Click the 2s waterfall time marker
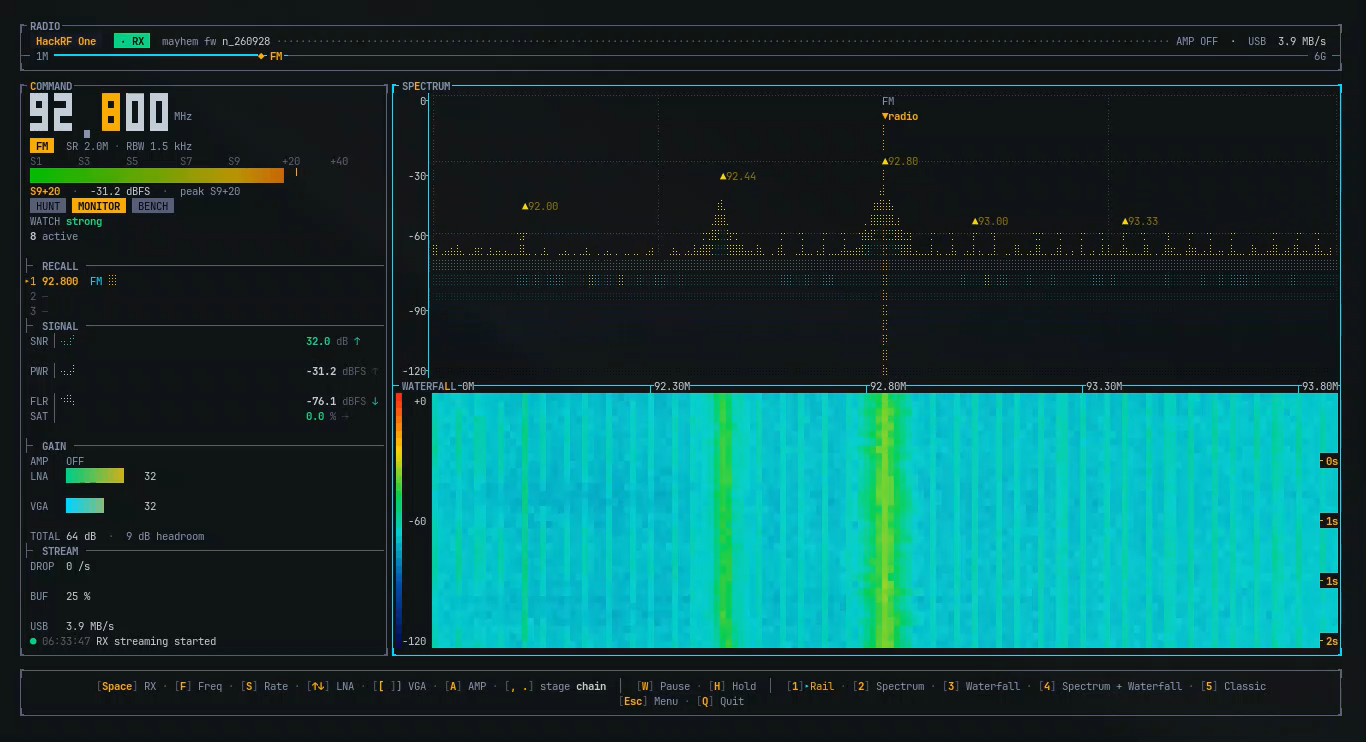The width and height of the screenshot is (1366, 742). pyautogui.click(x=1329, y=641)
